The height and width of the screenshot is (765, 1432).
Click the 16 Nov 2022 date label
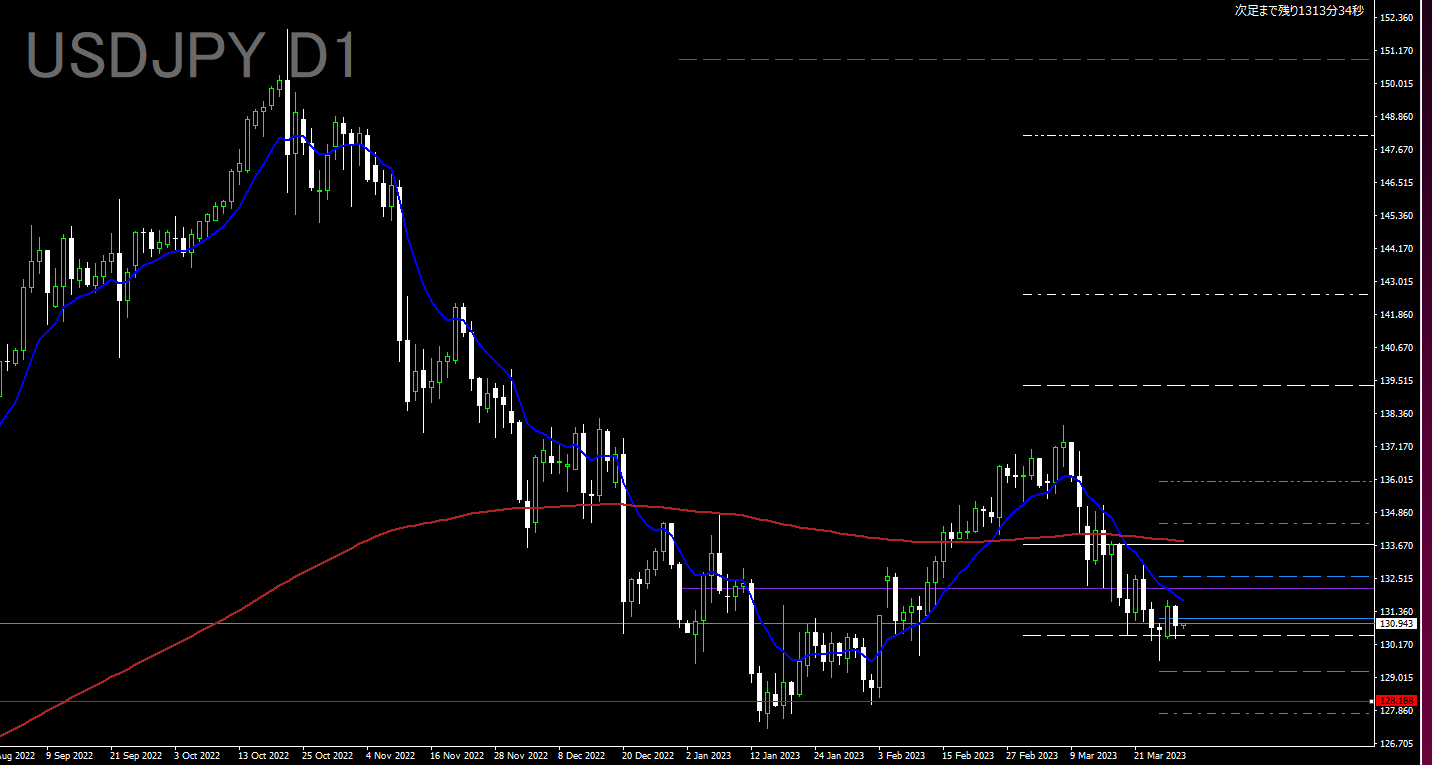pos(455,757)
